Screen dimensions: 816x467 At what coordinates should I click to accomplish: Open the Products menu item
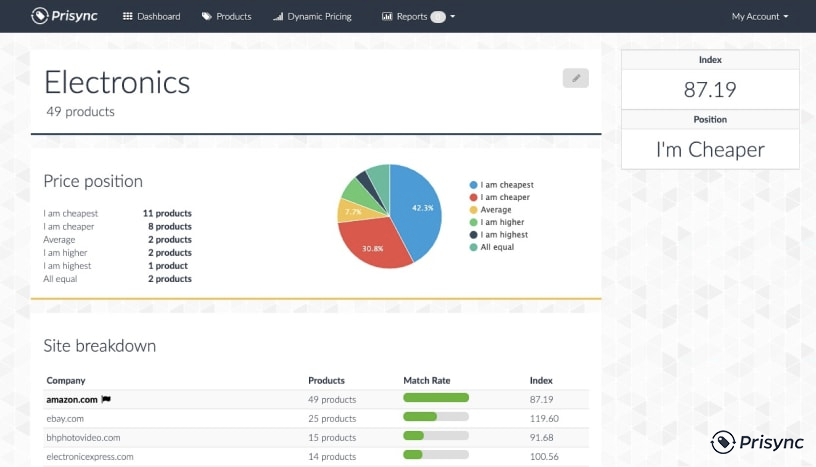(226, 16)
